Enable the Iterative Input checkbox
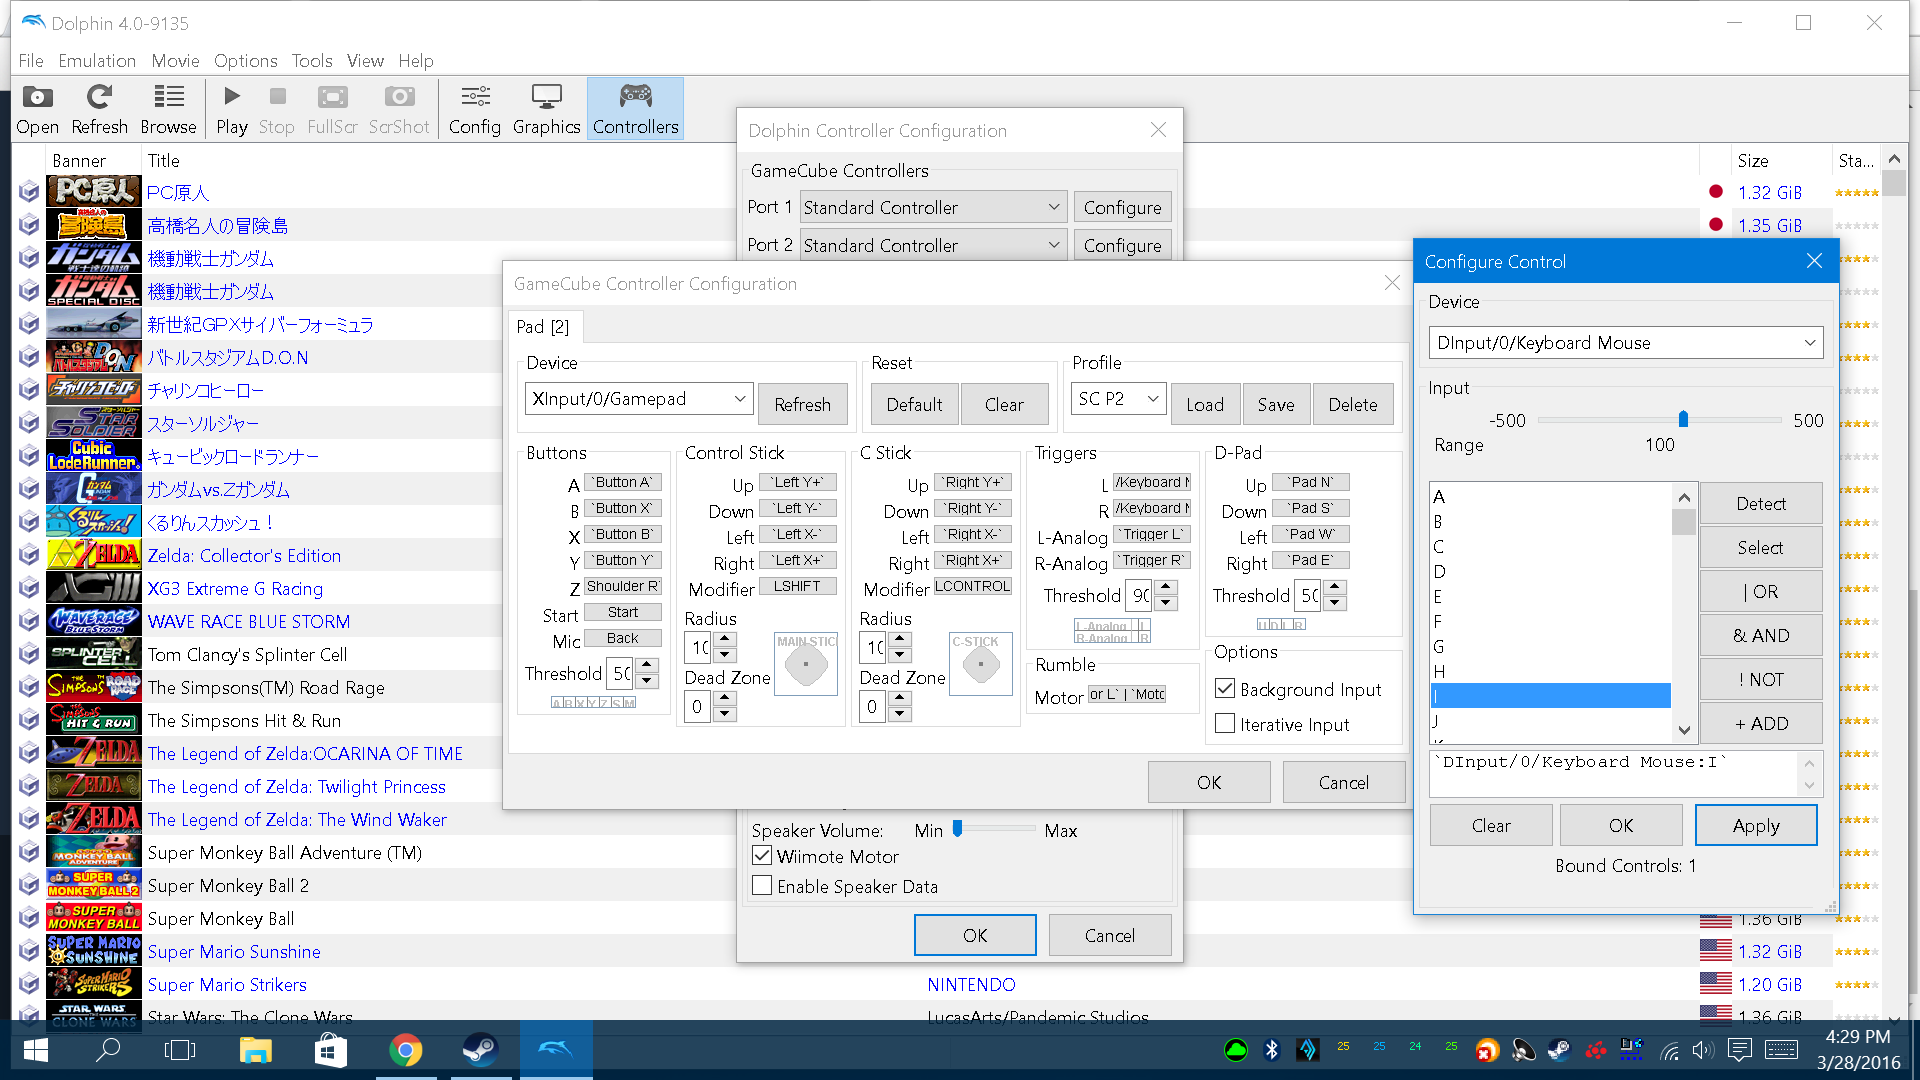Image resolution: width=1920 pixels, height=1080 pixels. coord(1225,724)
